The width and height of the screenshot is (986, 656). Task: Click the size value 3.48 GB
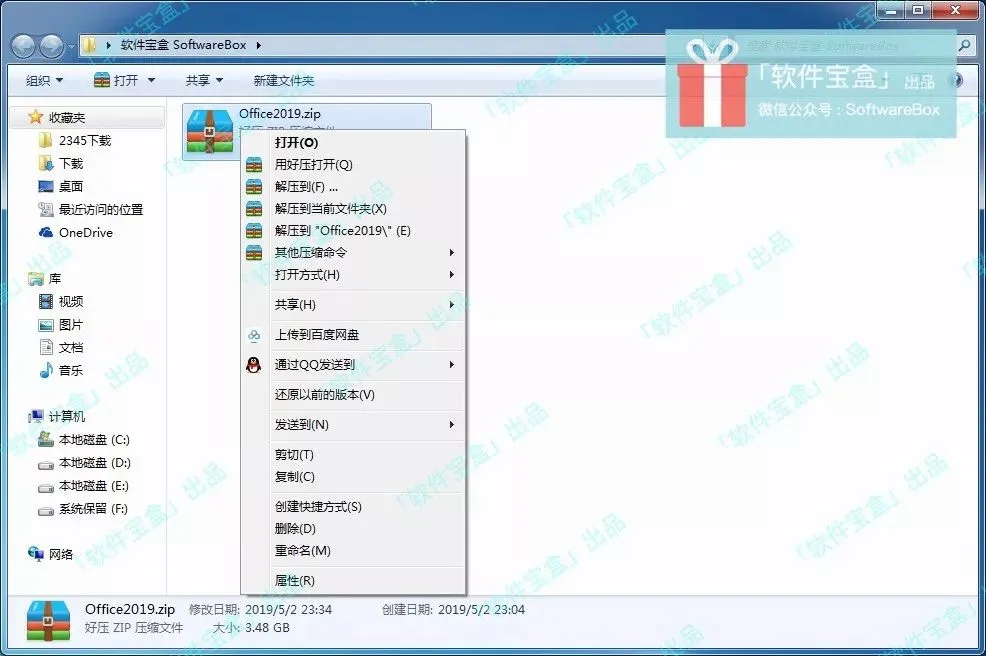(267, 628)
